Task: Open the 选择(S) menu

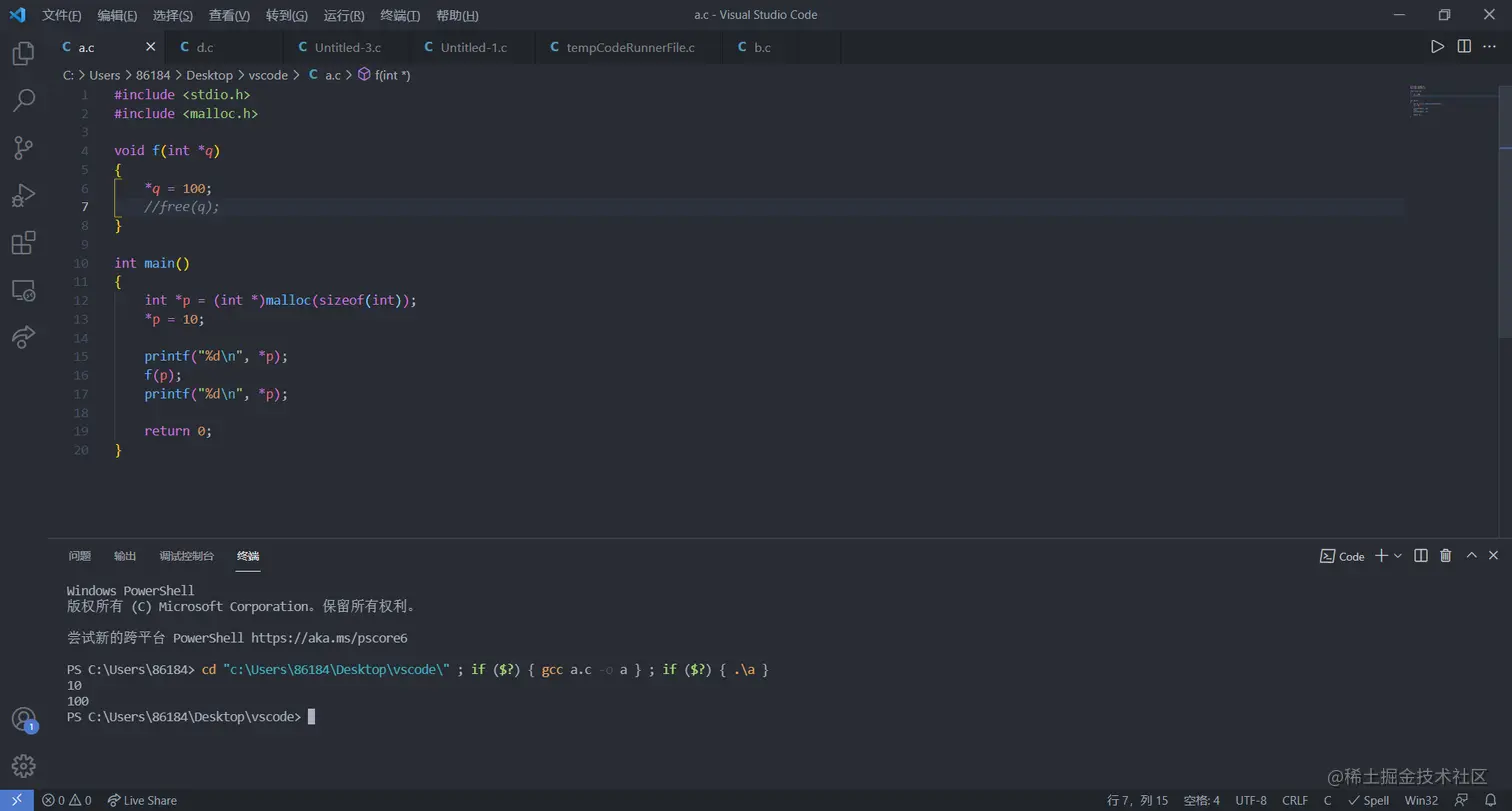Action: coord(173,15)
